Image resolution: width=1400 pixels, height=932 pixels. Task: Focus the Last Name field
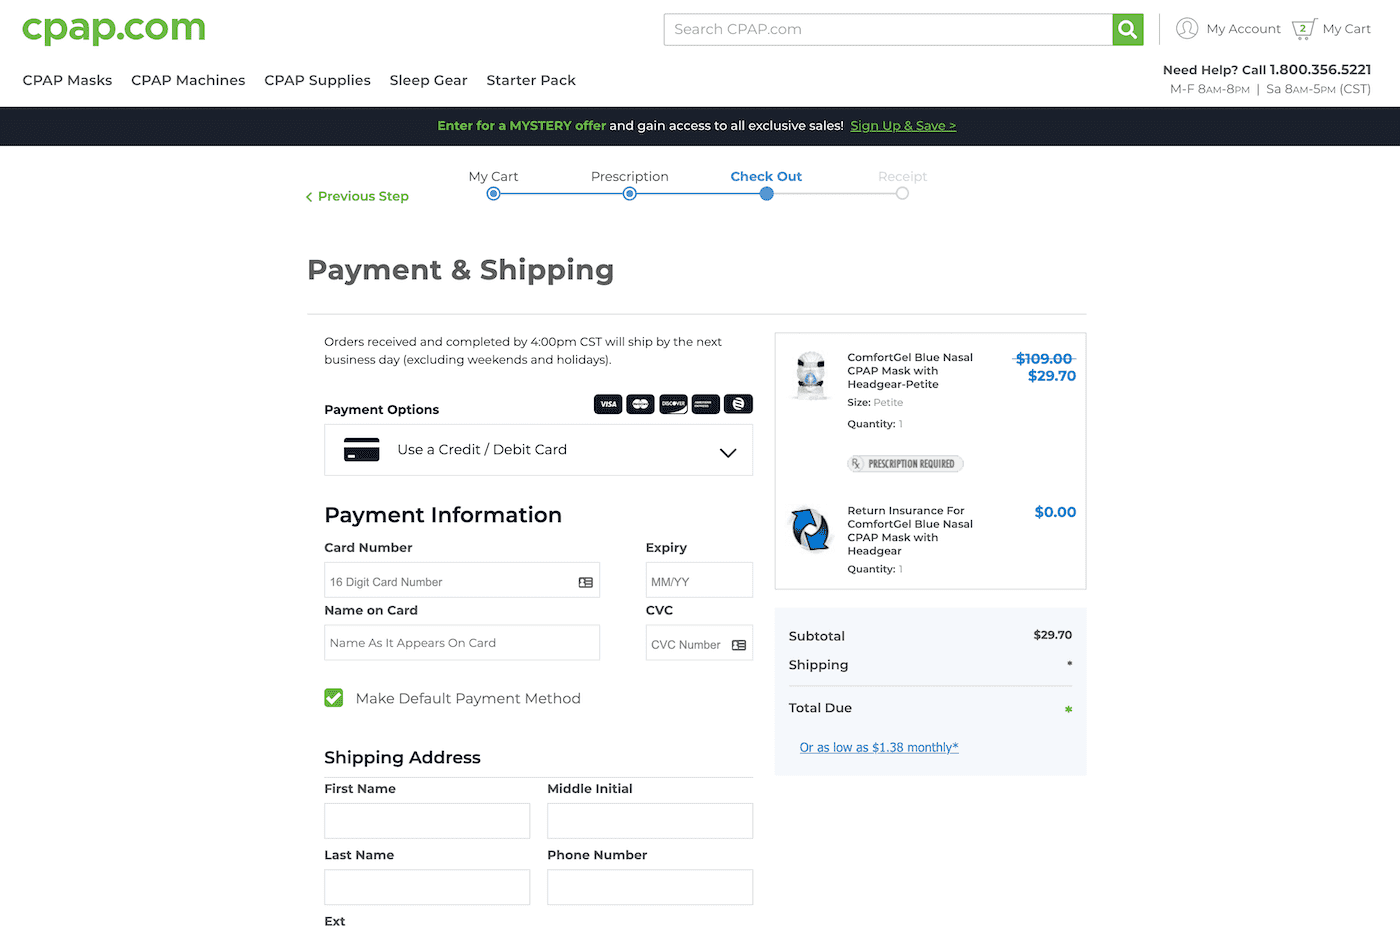click(x=427, y=887)
